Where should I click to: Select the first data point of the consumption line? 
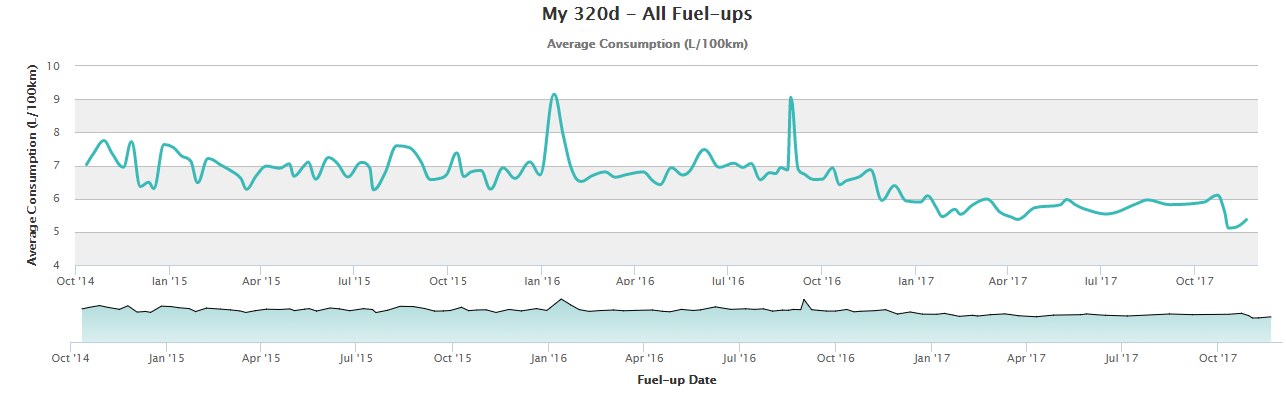click(x=87, y=164)
